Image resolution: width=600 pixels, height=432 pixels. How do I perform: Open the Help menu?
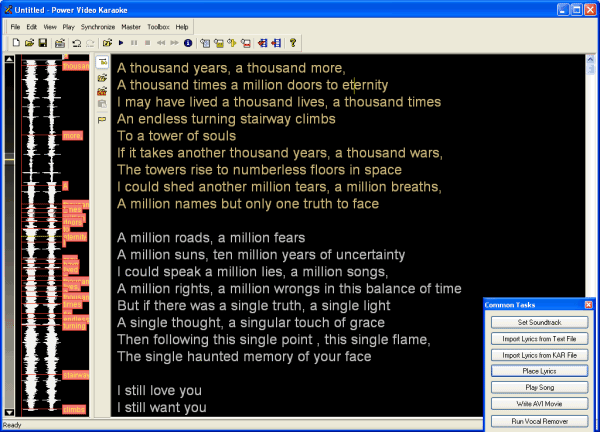(x=182, y=27)
